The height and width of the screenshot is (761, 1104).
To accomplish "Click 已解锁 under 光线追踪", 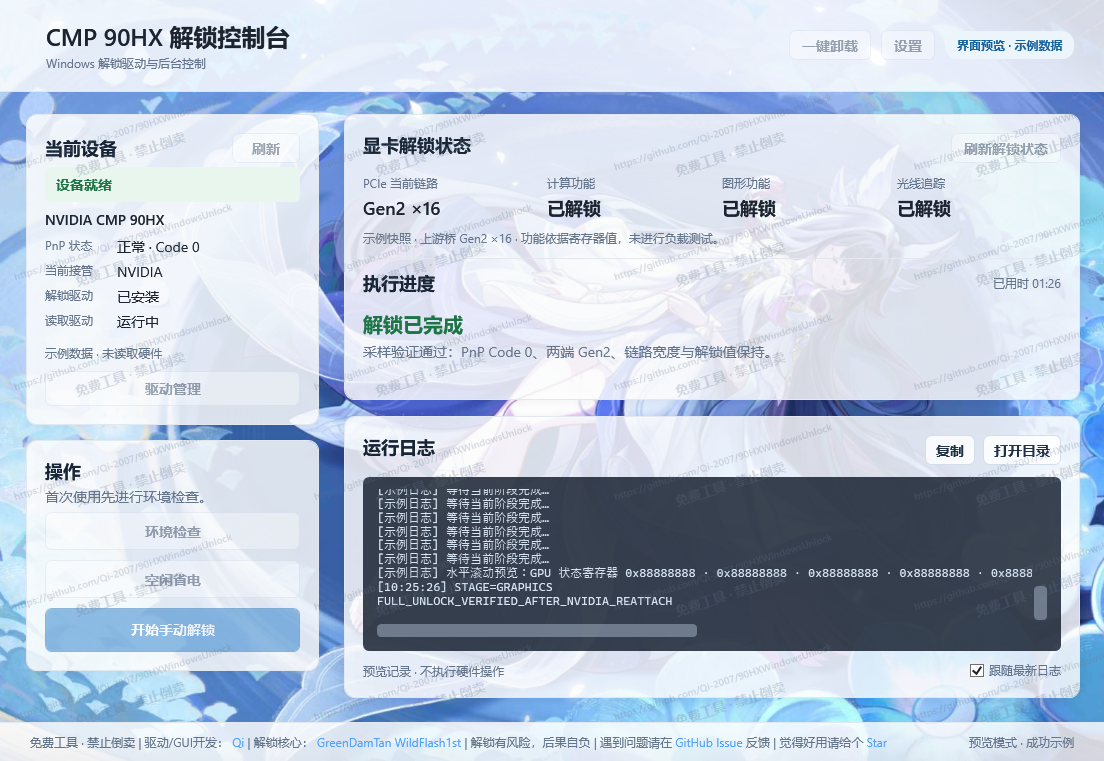I will (924, 209).
